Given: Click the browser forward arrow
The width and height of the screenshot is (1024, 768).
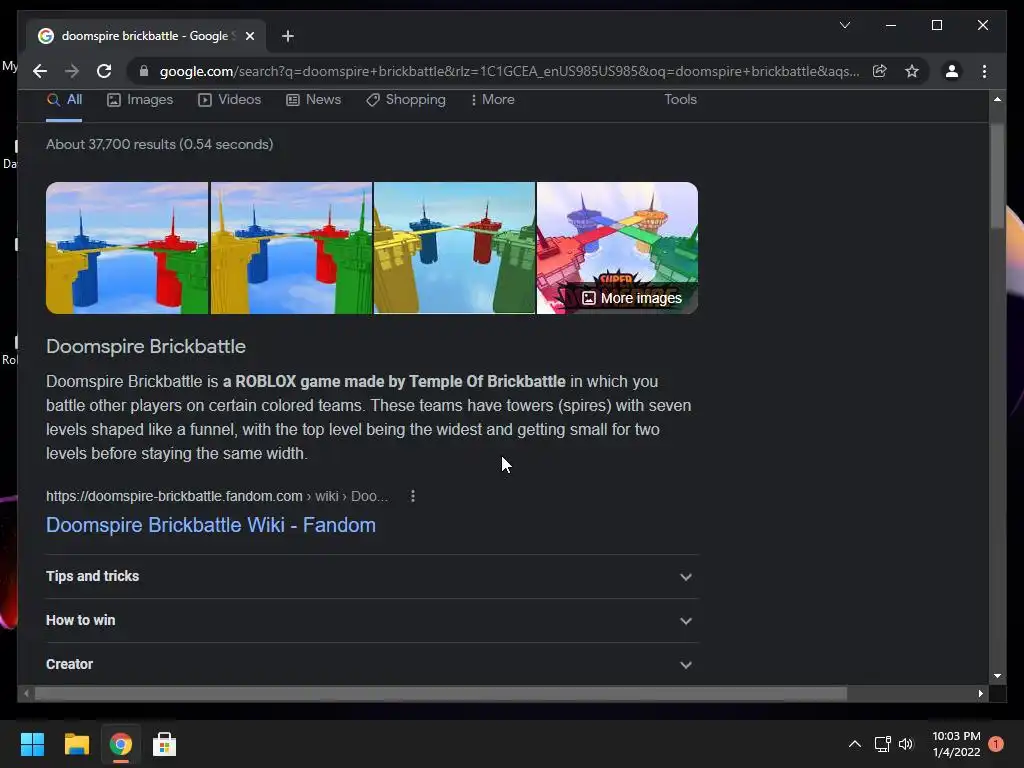Looking at the screenshot, I should click(72, 71).
